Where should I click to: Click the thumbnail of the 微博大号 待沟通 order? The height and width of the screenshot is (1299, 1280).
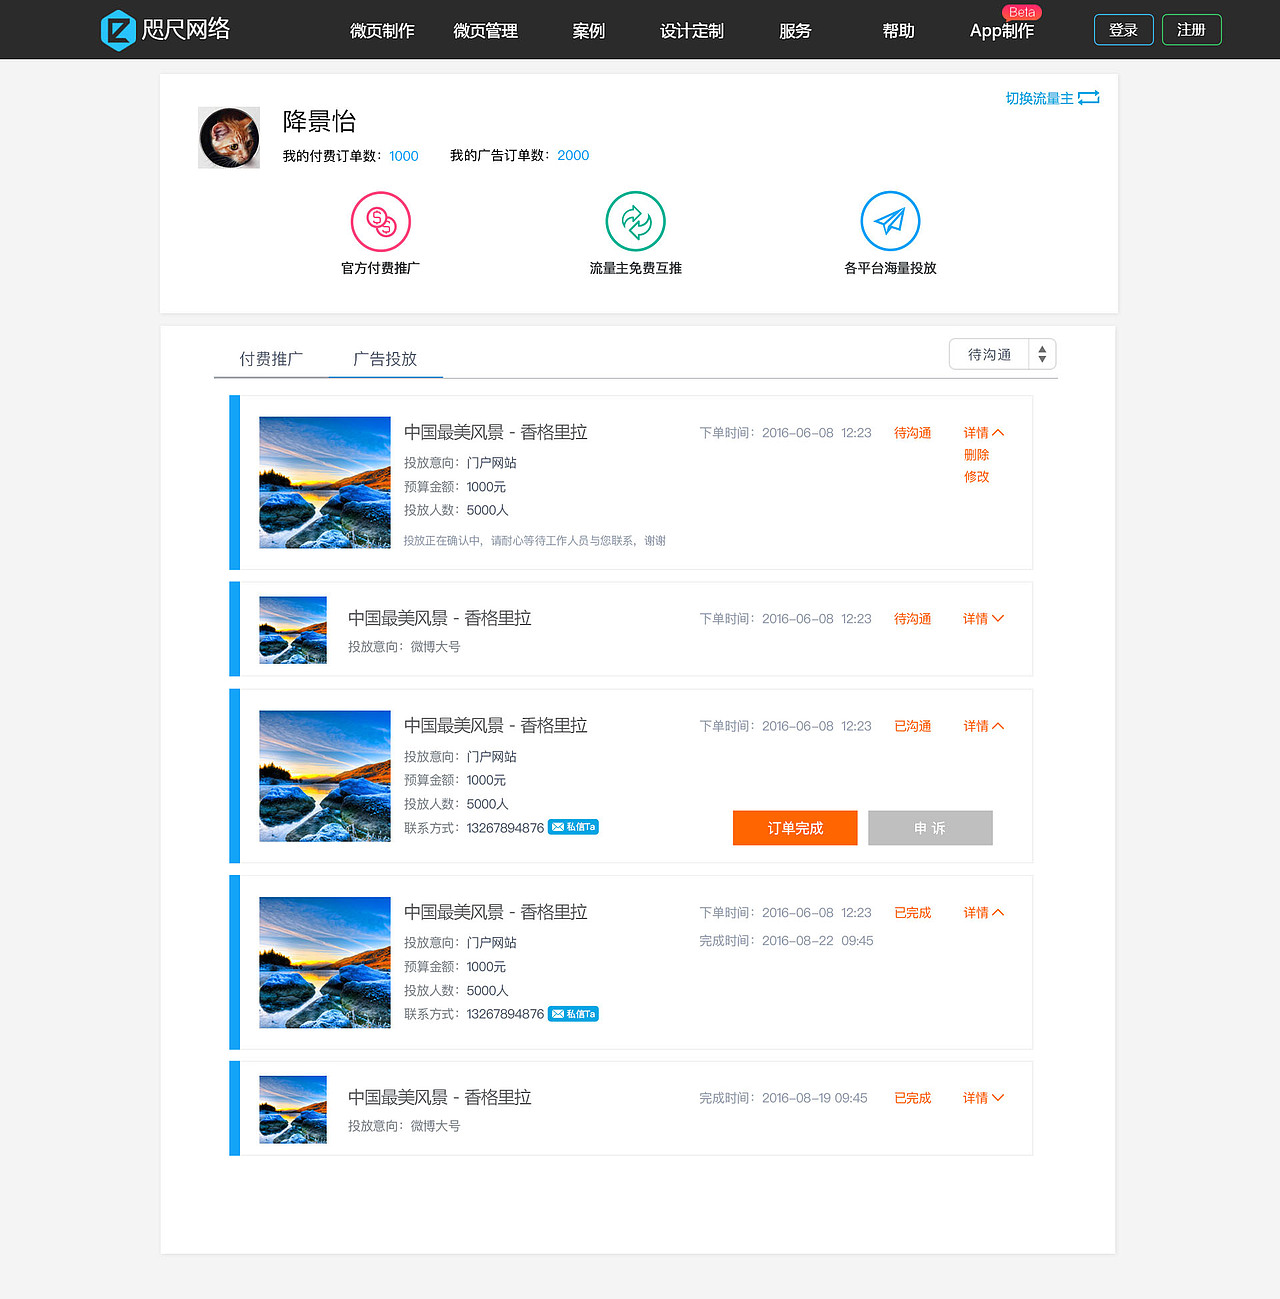tap(293, 630)
